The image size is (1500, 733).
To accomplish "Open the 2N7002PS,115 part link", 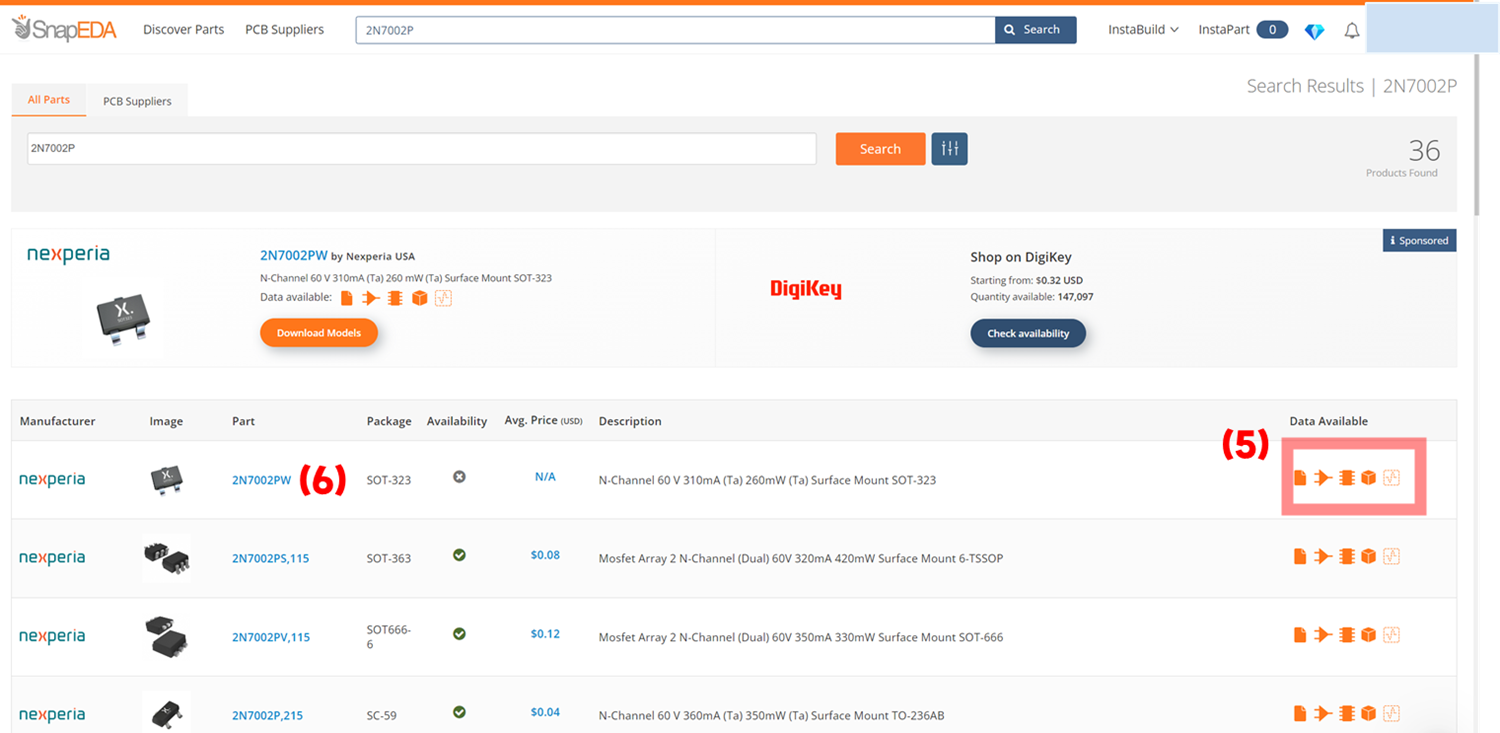I will pos(270,558).
